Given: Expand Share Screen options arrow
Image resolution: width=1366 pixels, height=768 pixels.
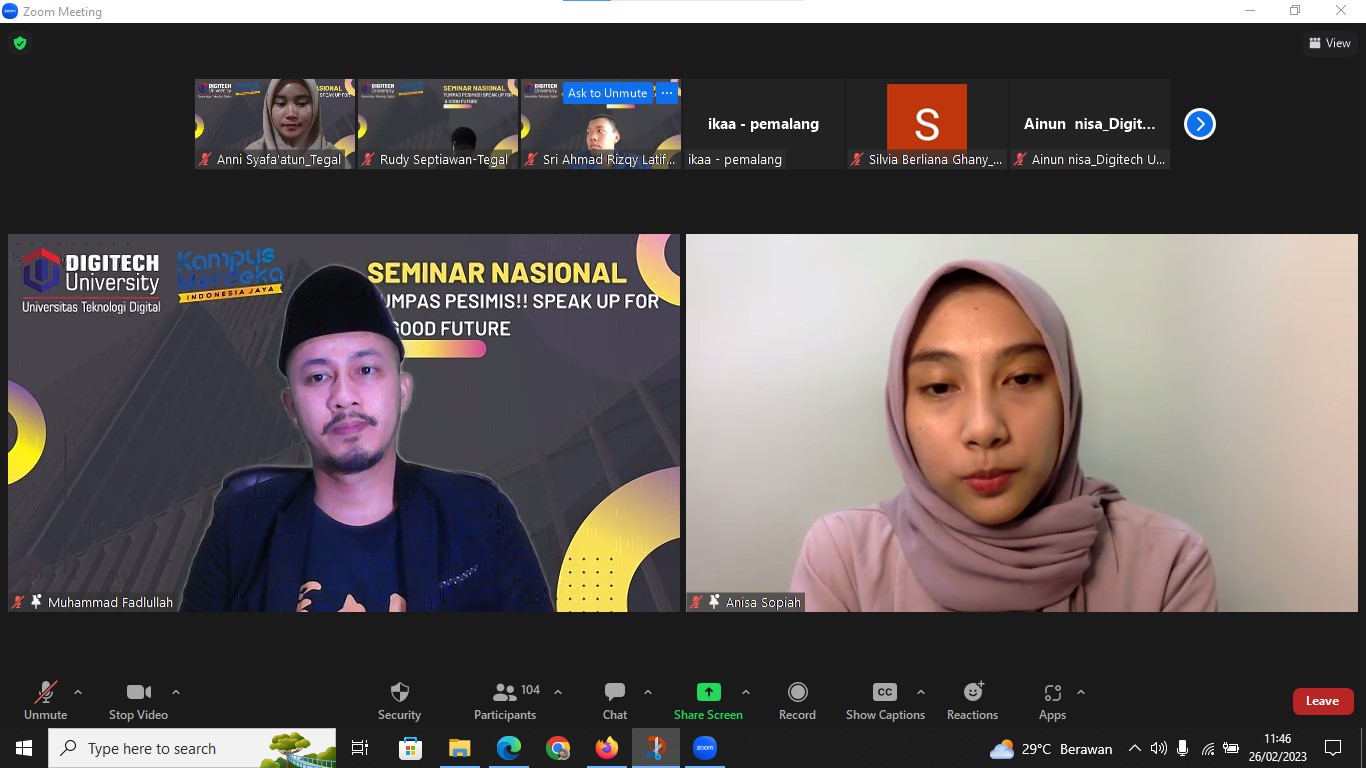Looking at the screenshot, I should [745, 692].
